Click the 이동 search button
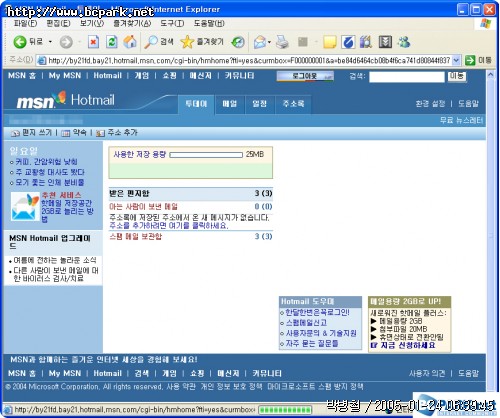 click(457, 76)
